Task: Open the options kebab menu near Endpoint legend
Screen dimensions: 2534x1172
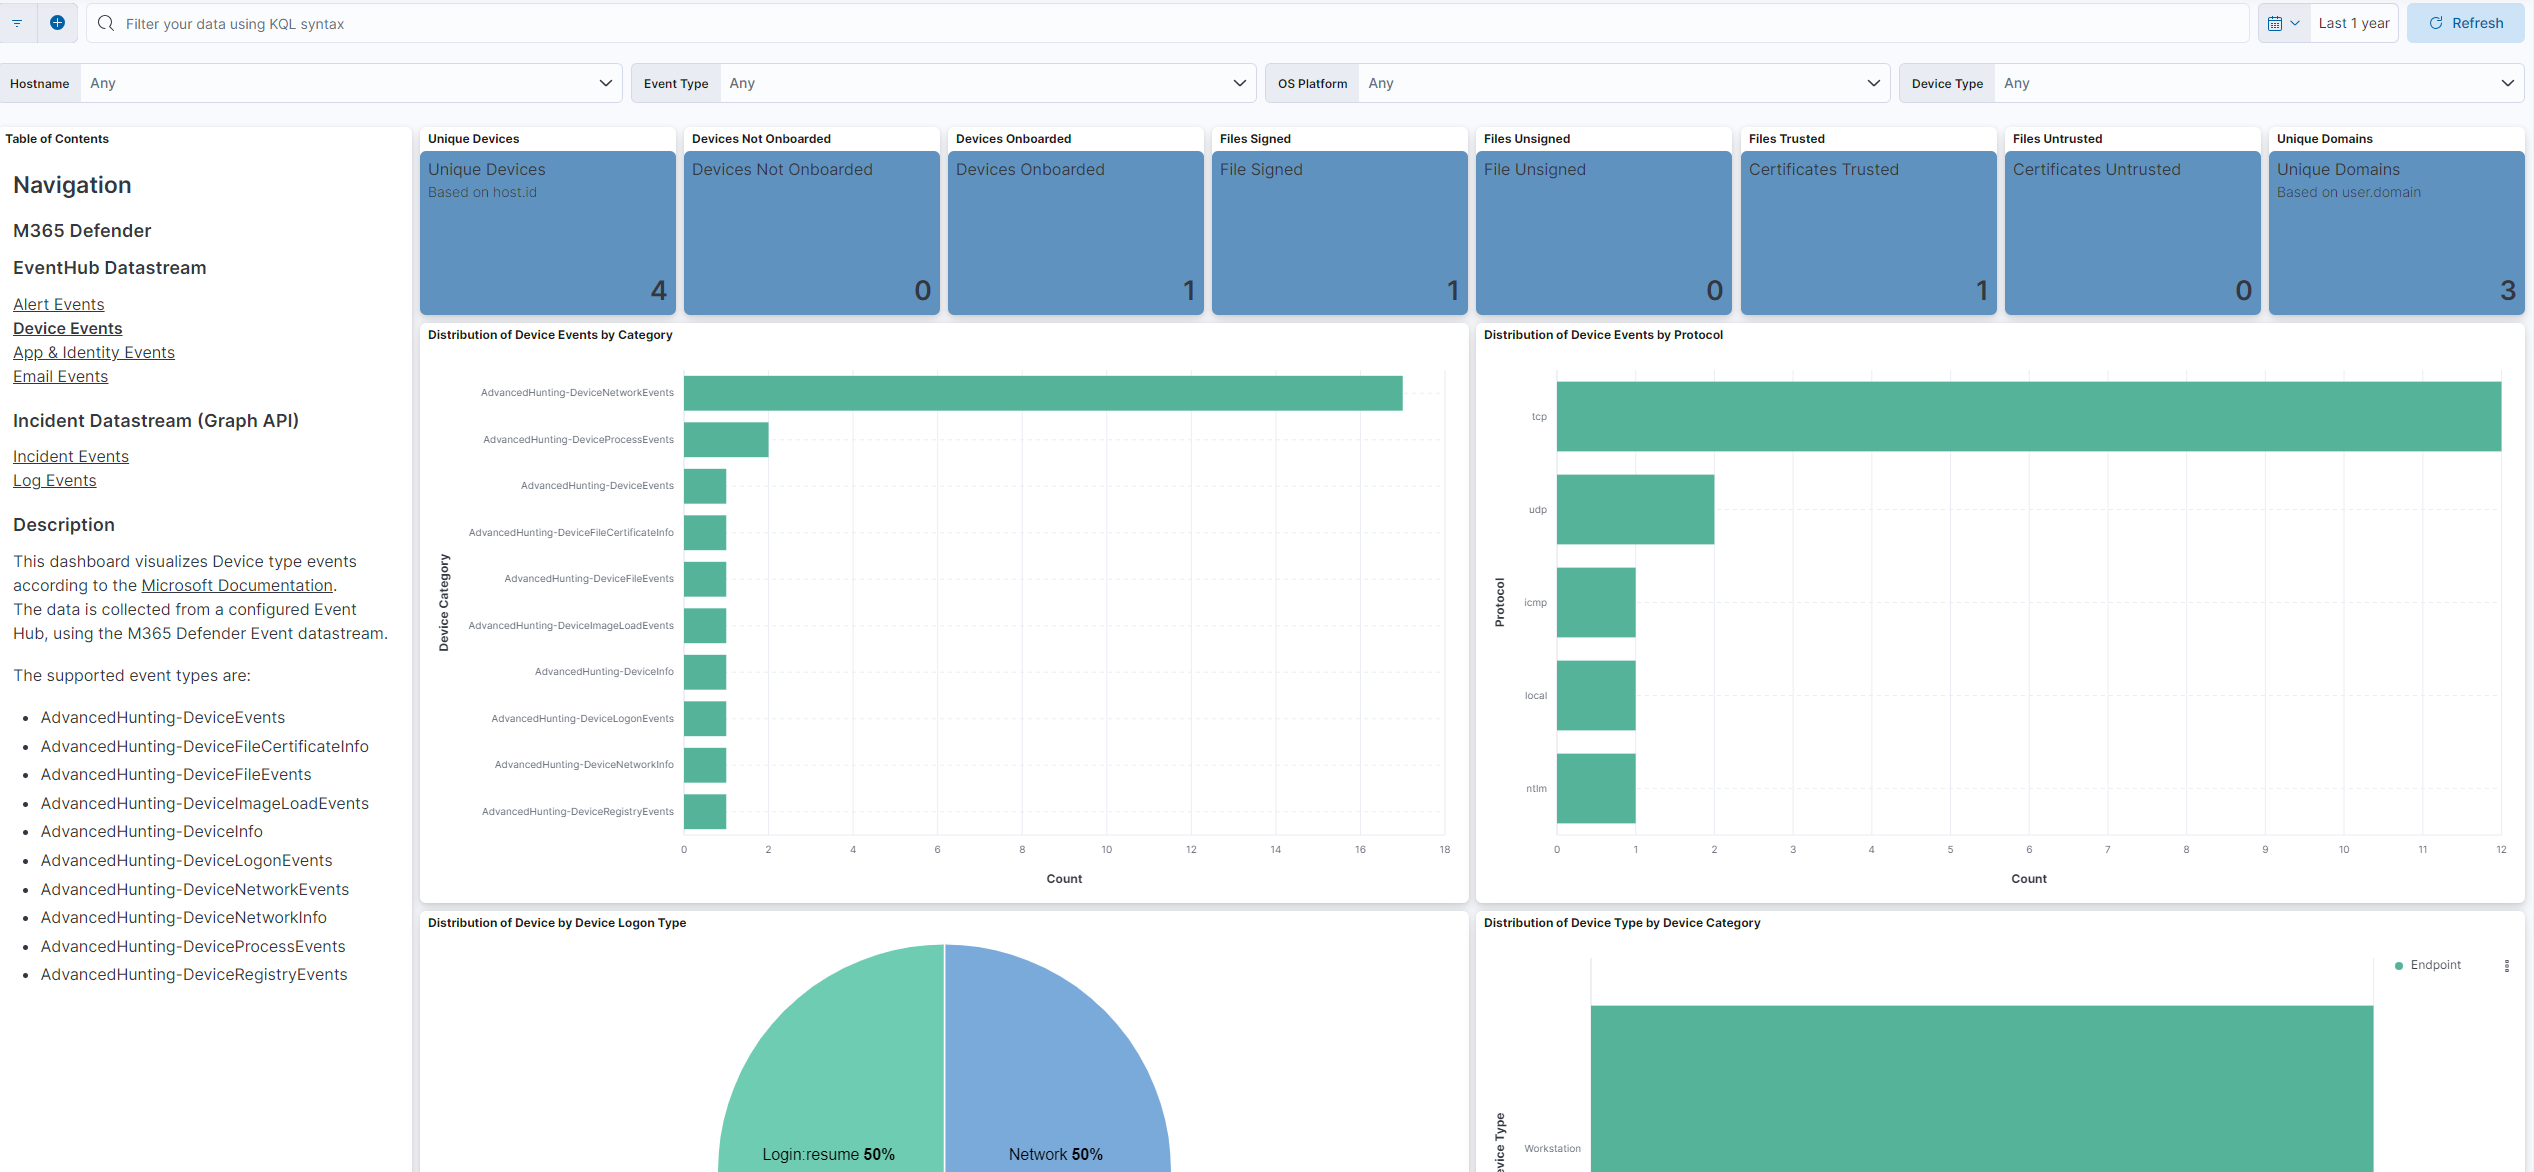Action: point(2507,965)
